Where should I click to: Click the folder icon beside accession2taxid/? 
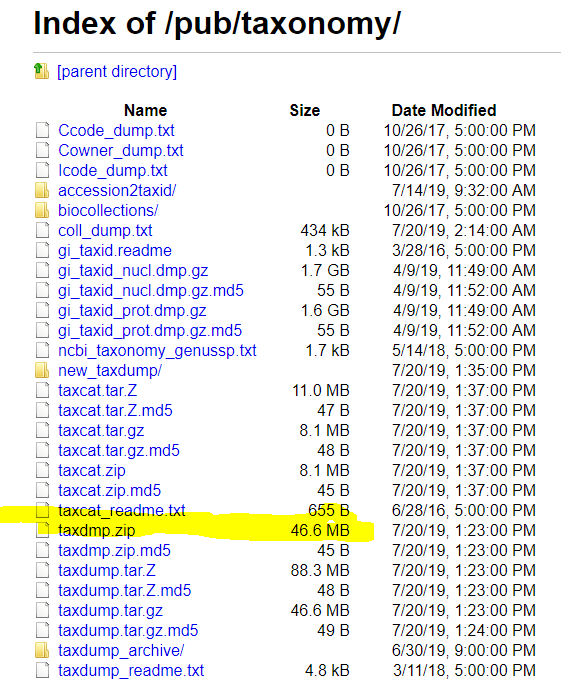(x=42, y=190)
